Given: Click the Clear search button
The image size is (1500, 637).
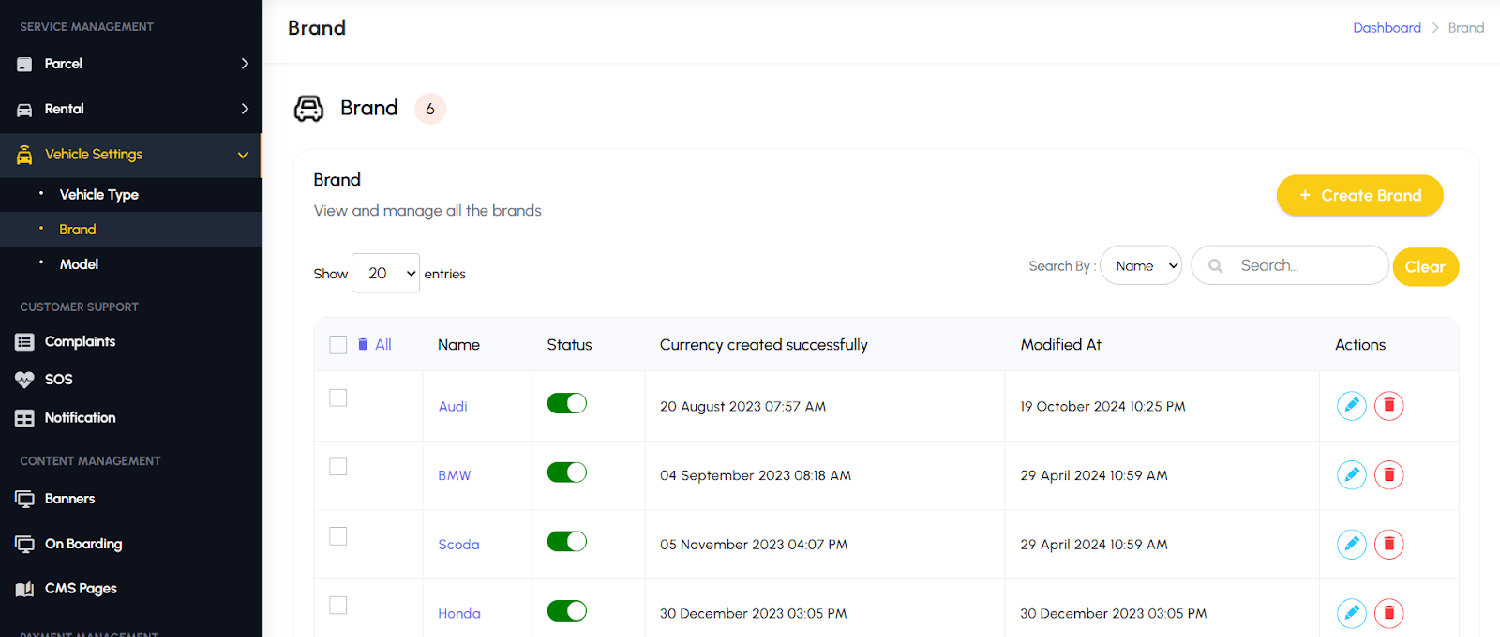Looking at the screenshot, I should pos(1426,267).
